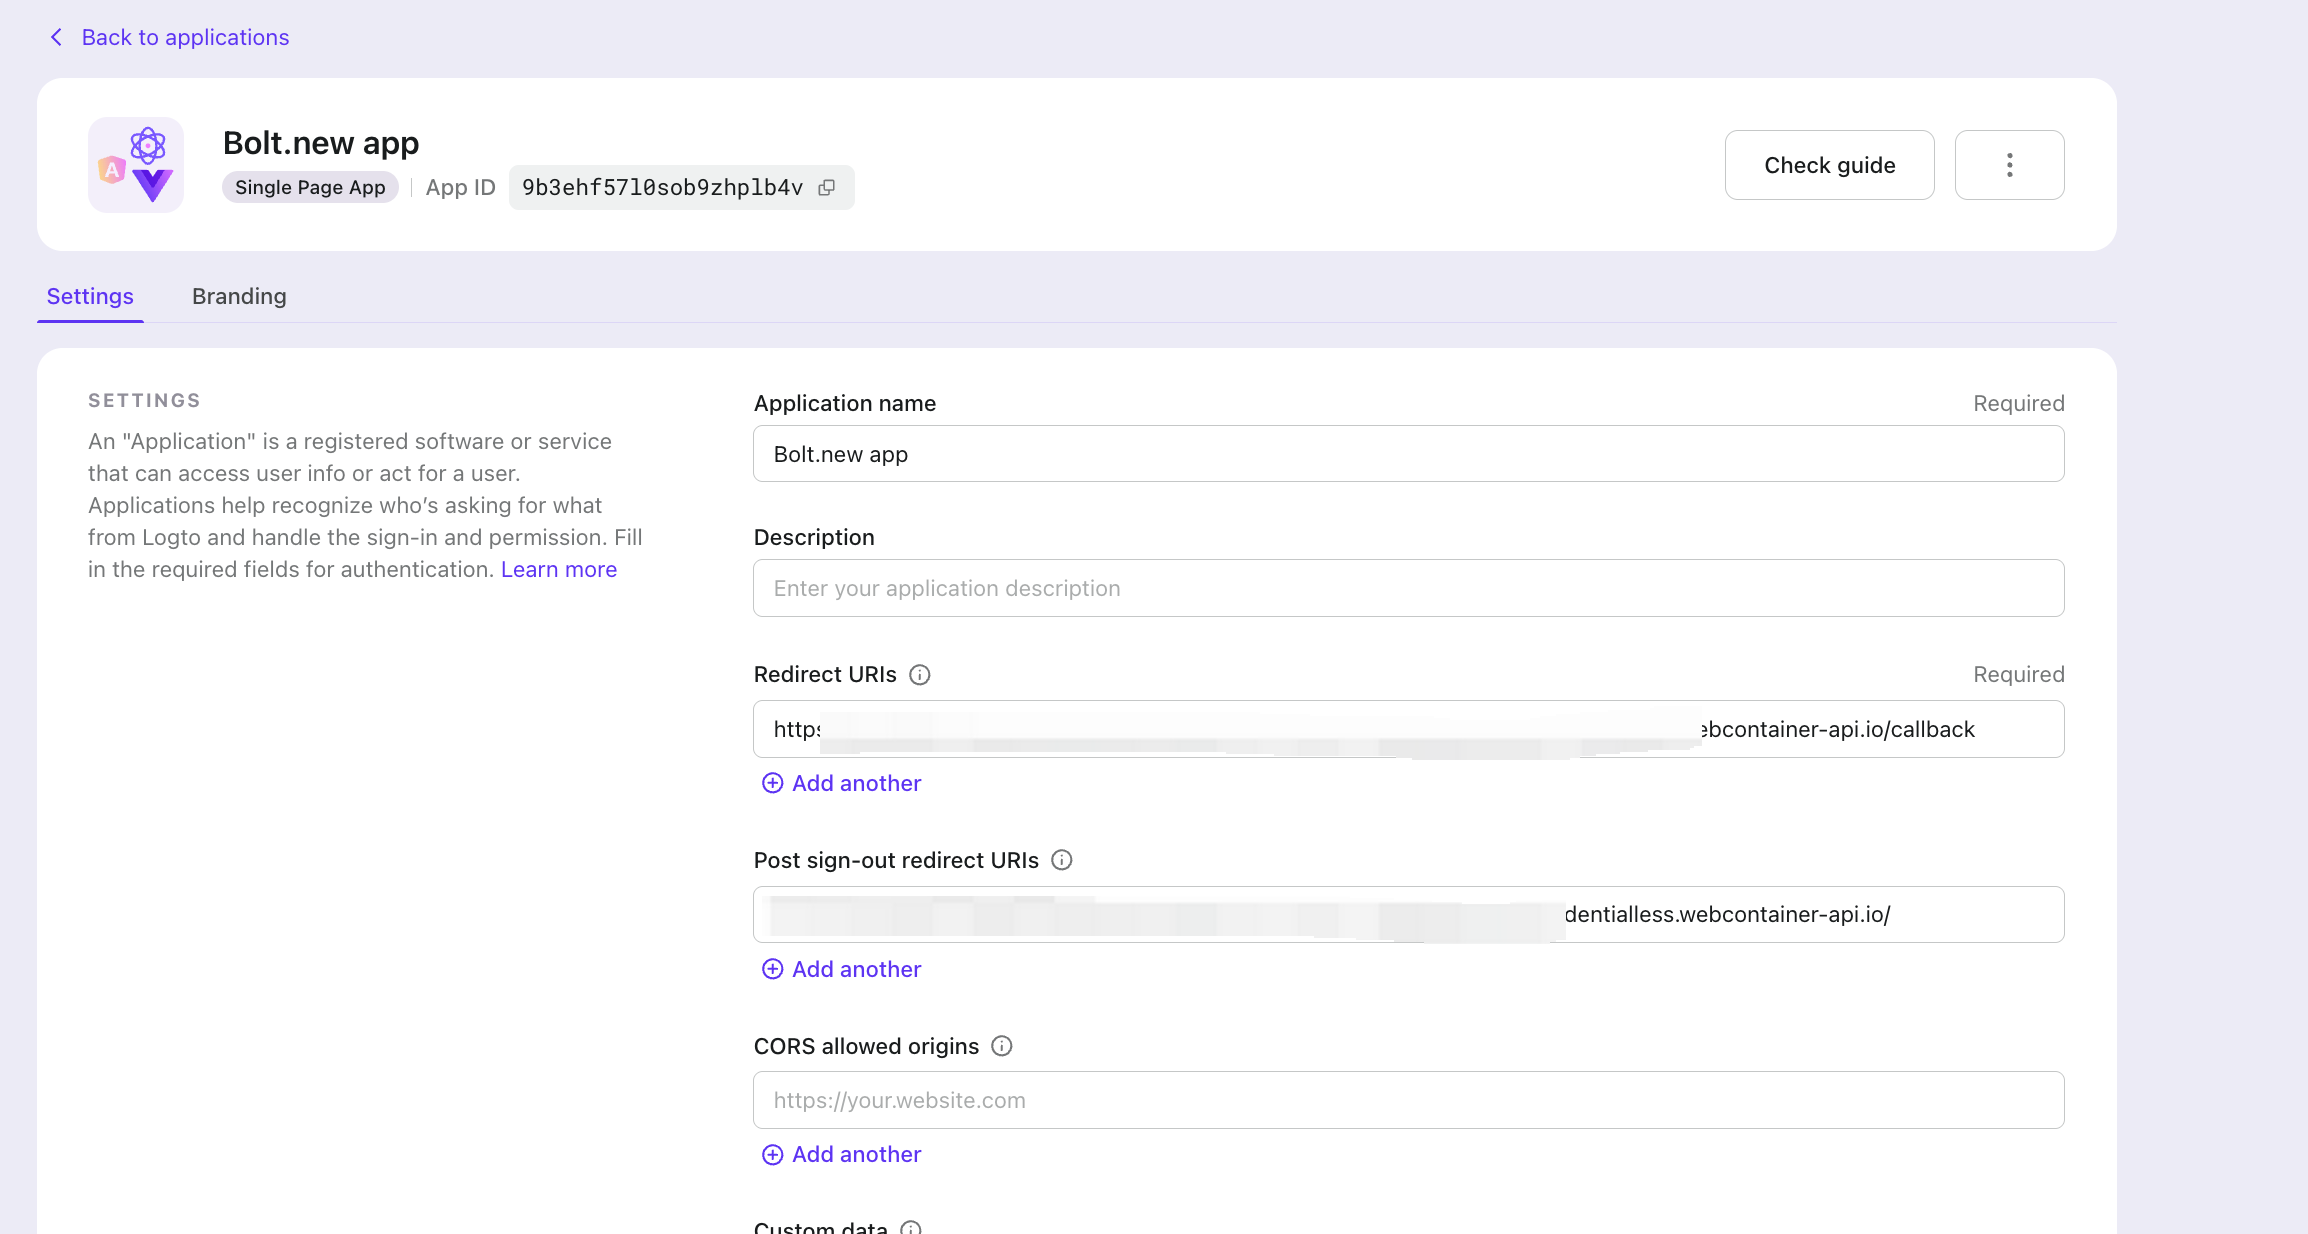Image resolution: width=2308 pixels, height=1234 pixels.
Task: Show info tooltip for Post sign-out redirect URIs
Action: 1062,860
